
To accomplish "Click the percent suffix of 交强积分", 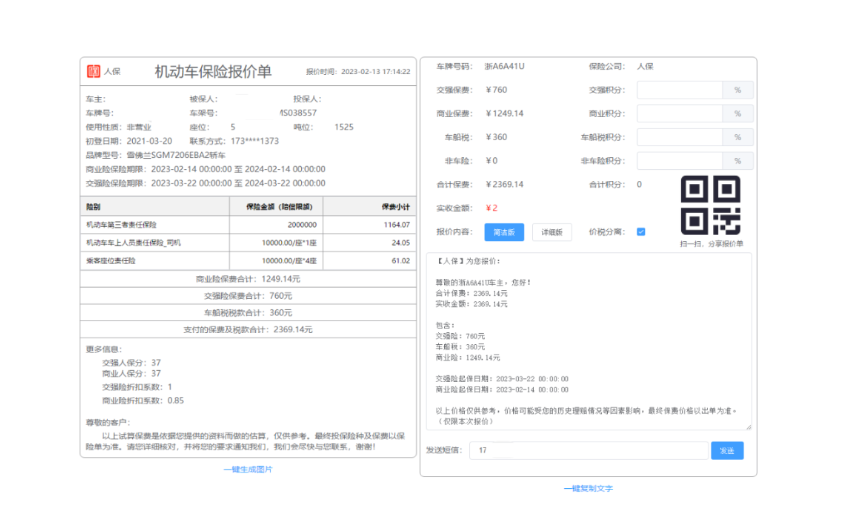I will point(738,90).
